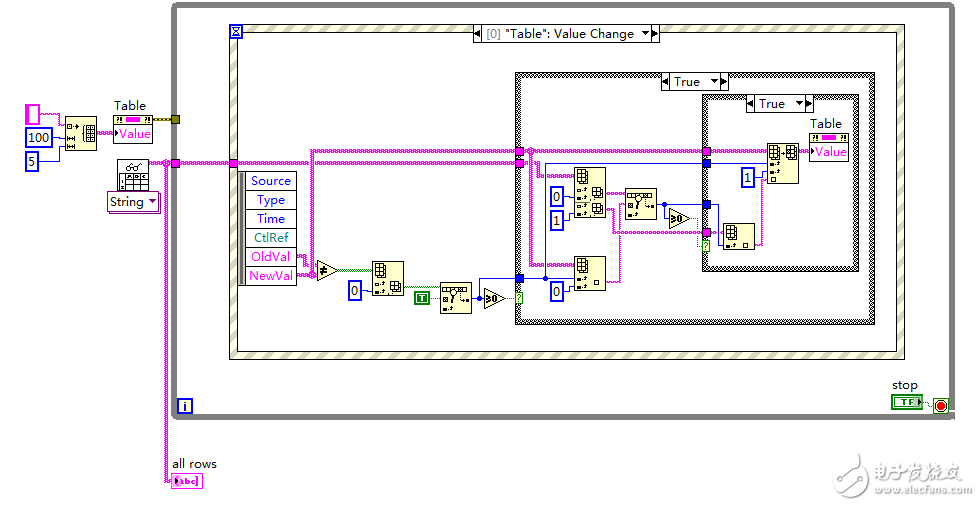This screenshot has height=506, width=980.
Task: Select NewVal in event data node
Action: (x=271, y=275)
